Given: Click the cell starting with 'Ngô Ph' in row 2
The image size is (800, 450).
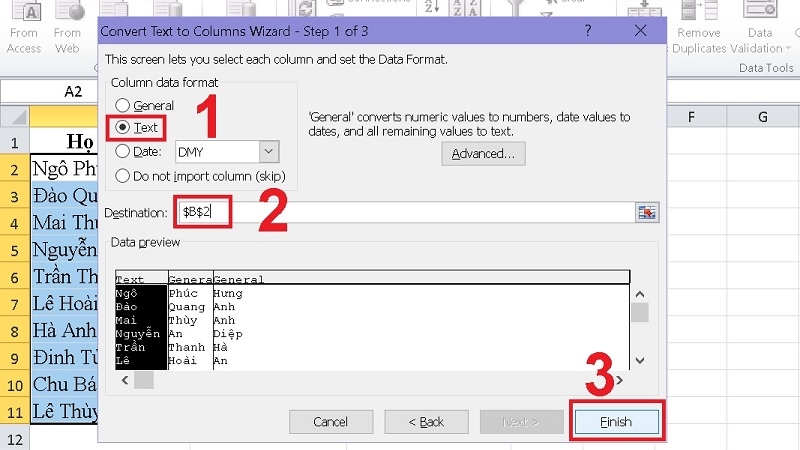Looking at the screenshot, I should pyautogui.click(x=64, y=169).
